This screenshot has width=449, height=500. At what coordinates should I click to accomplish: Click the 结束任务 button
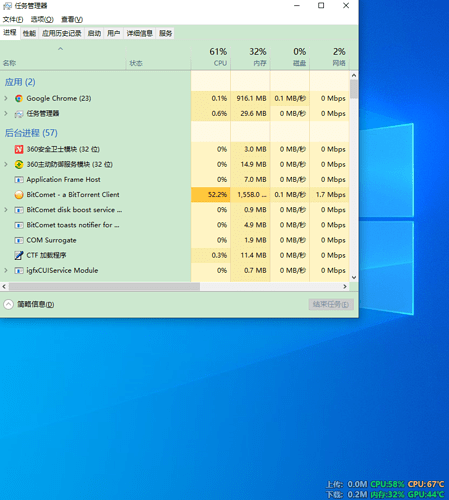pos(331,304)
